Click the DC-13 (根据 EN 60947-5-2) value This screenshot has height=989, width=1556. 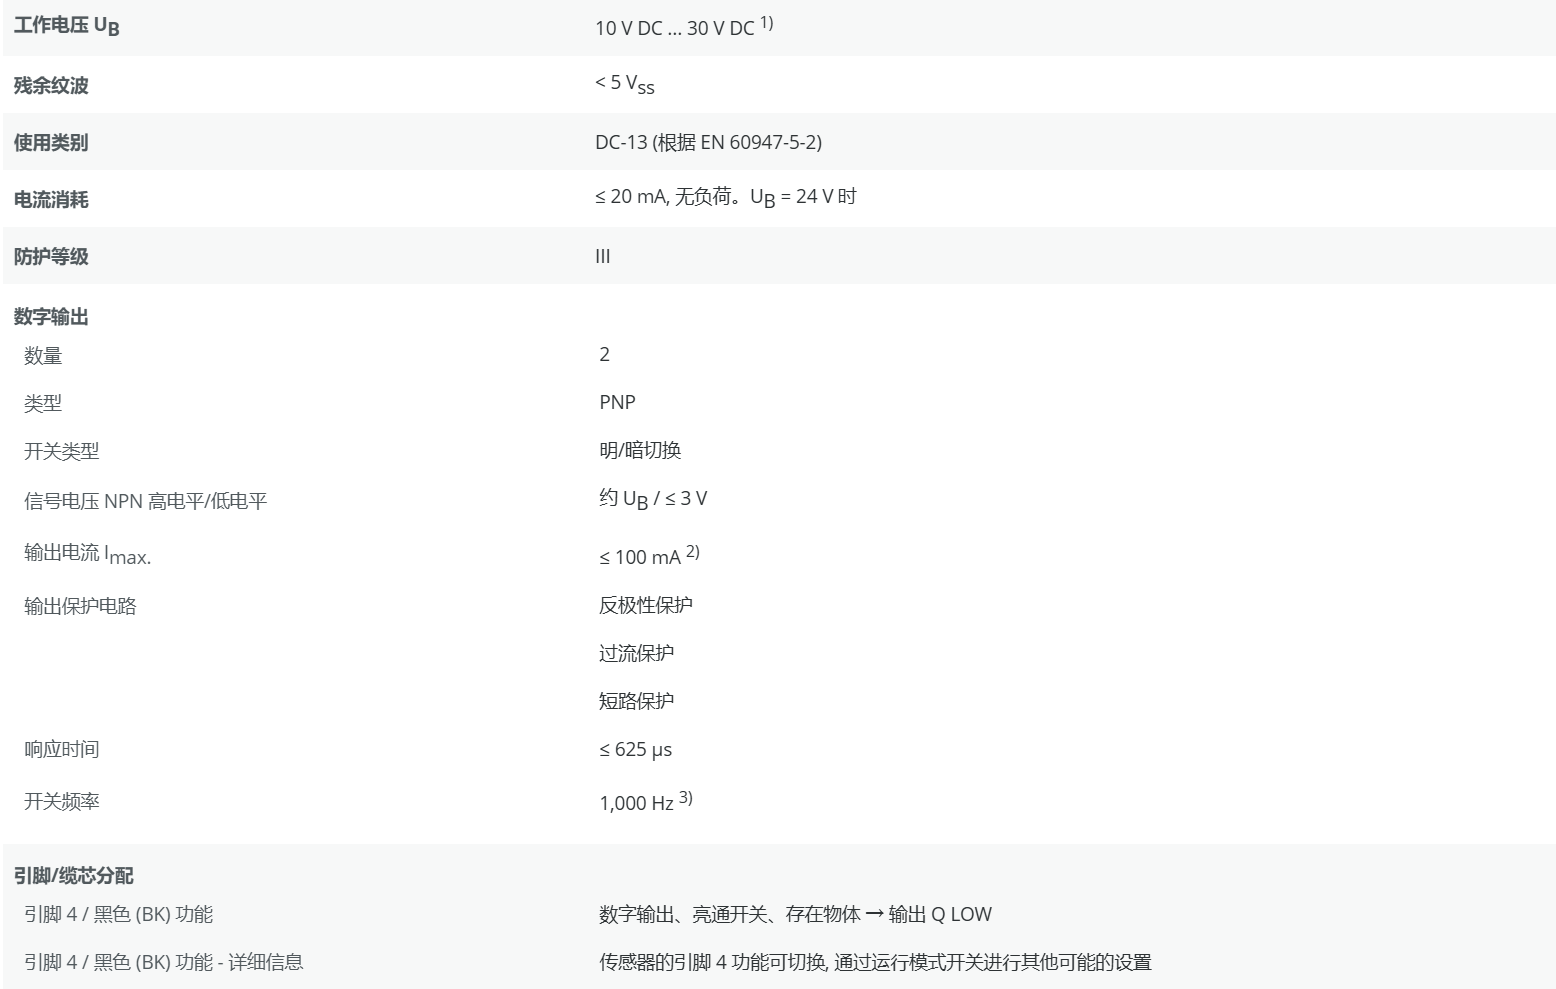(708, 142)
